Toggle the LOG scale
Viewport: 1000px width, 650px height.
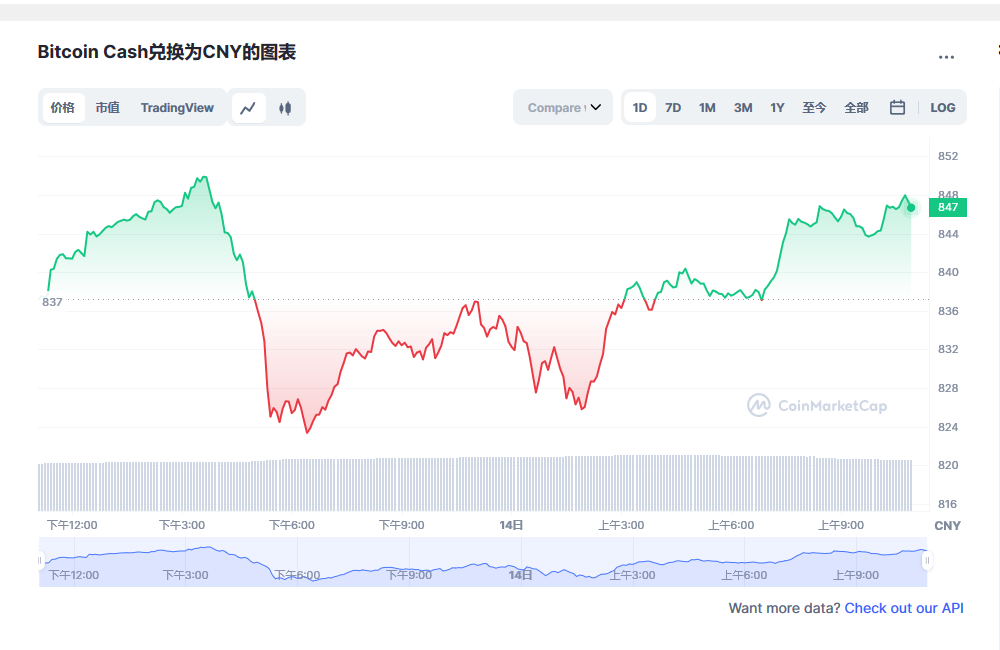pyautogui.click(x=943, y=108)
